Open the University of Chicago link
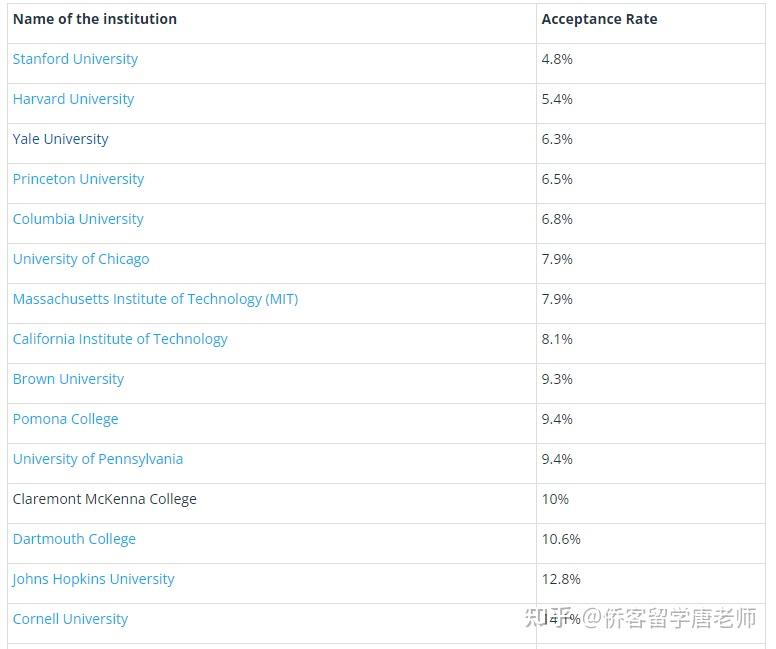The height and width of the screenshot is (649, 776). pos(81,259)
